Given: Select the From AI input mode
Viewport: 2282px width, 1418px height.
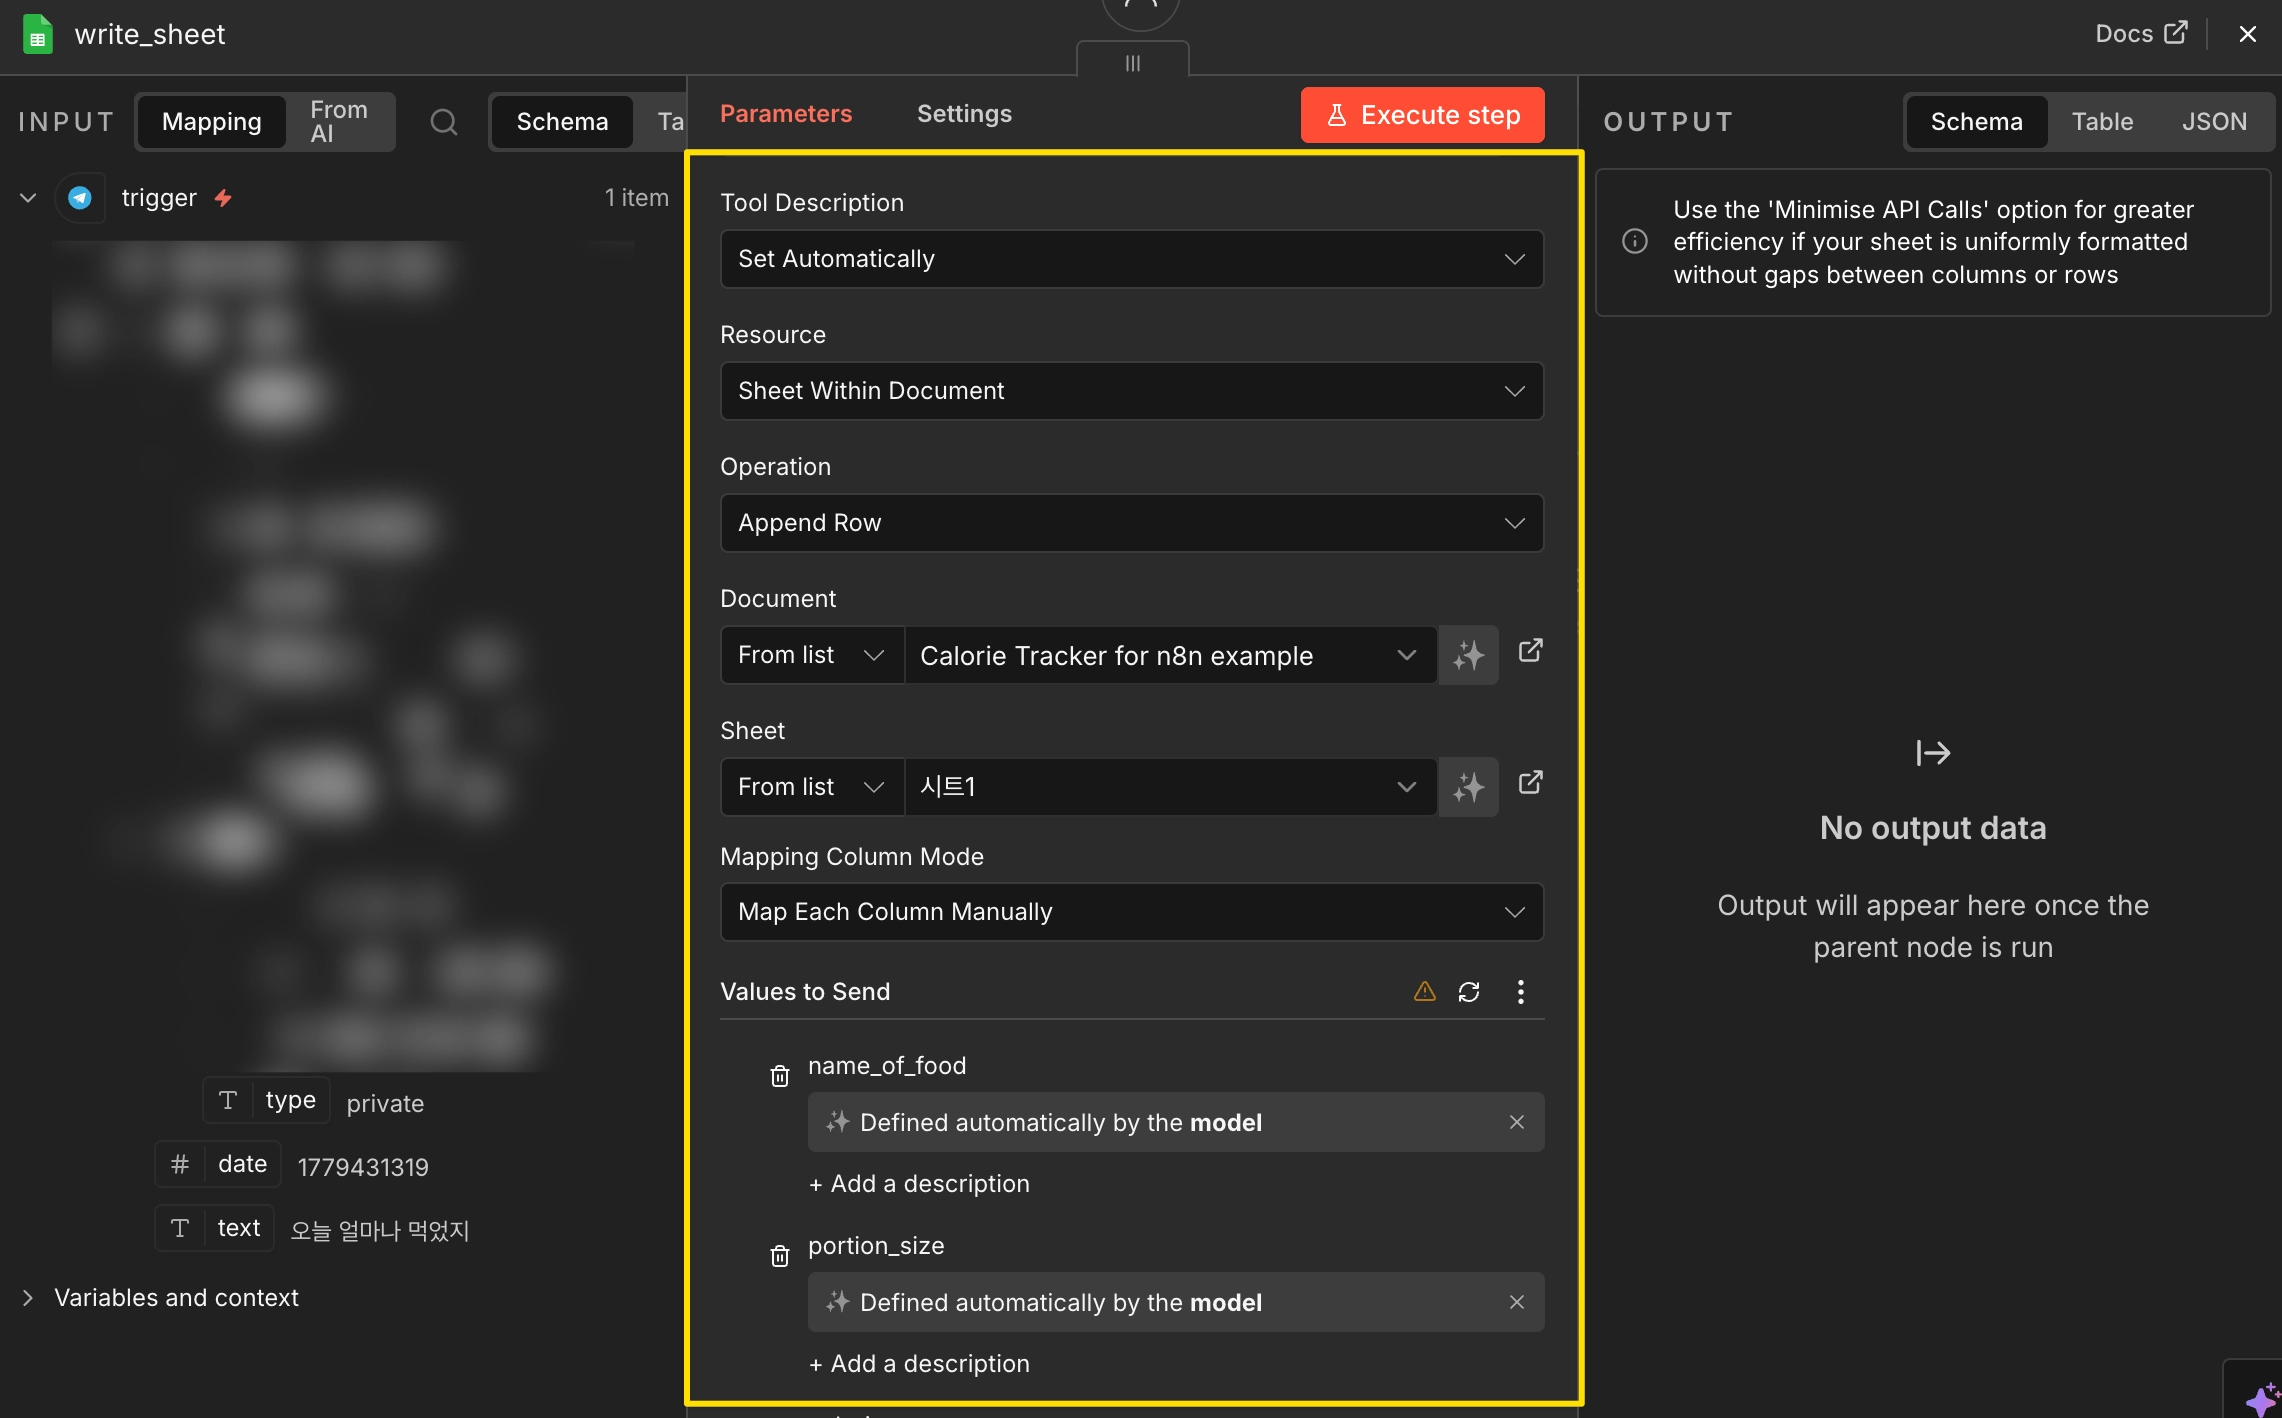Looking at the screenshot, I should [x=339, y=122].
